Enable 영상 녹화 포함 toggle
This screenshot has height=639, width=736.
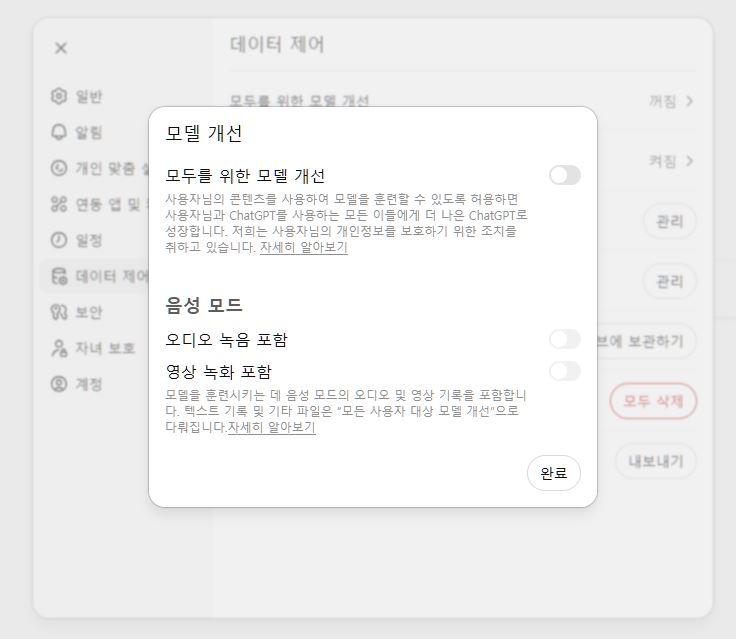(564, 372)
